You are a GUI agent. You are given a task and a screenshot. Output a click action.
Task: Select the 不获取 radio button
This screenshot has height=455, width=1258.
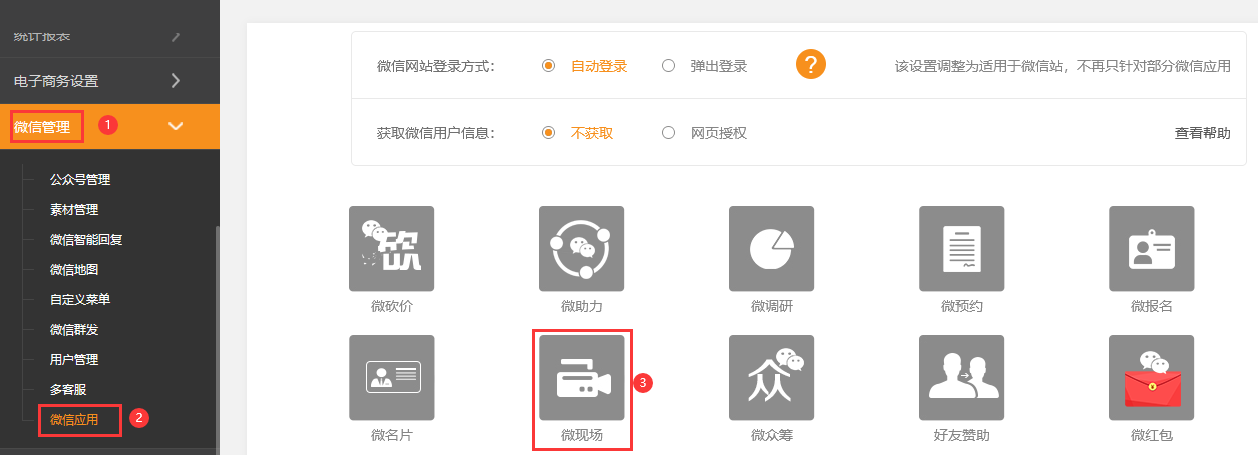pyautogui.click(x=548, y=133)
